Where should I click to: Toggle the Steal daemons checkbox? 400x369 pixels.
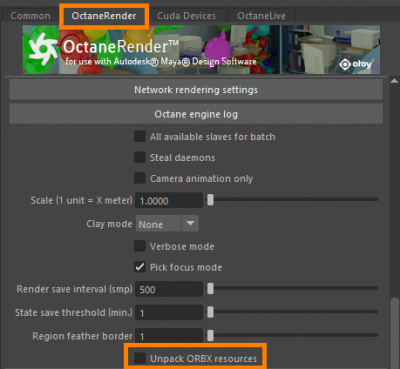coord(140,157)
